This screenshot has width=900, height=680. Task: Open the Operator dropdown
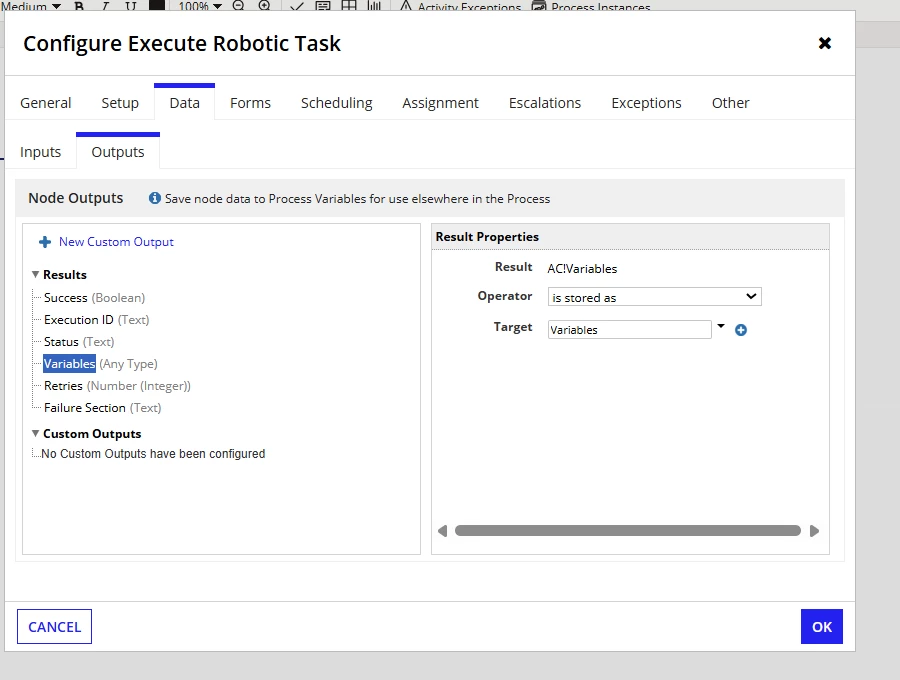click(x=654, y=297)
